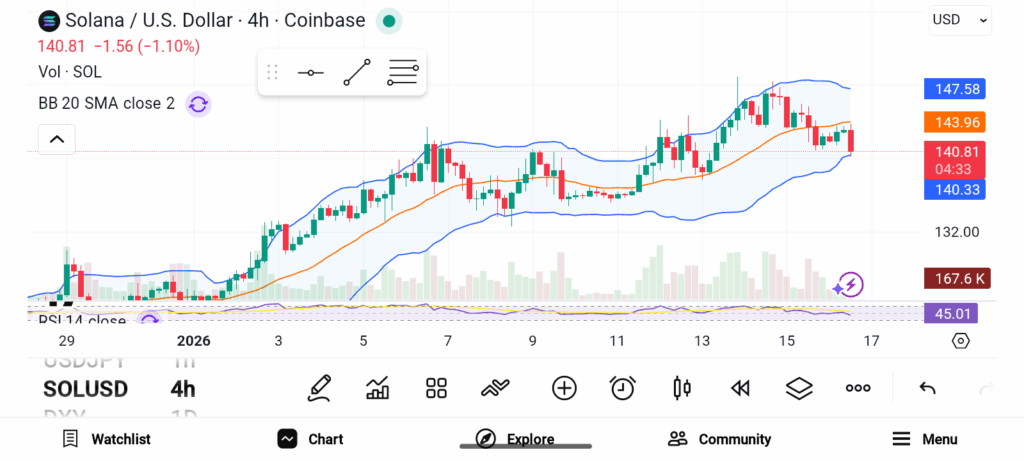Toggle the purple lightning bolt button
1024x461 pixels.
850,285
